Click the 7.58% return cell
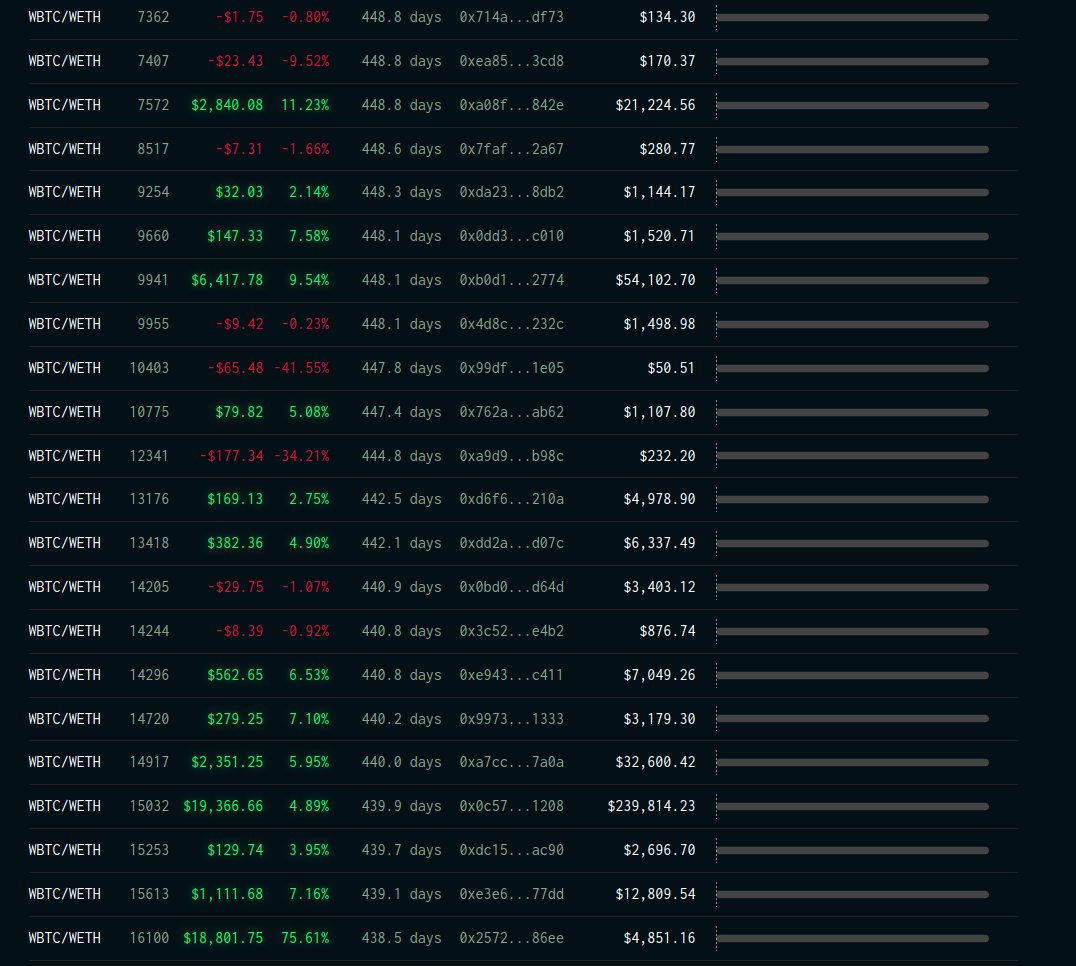 point(309,236)
